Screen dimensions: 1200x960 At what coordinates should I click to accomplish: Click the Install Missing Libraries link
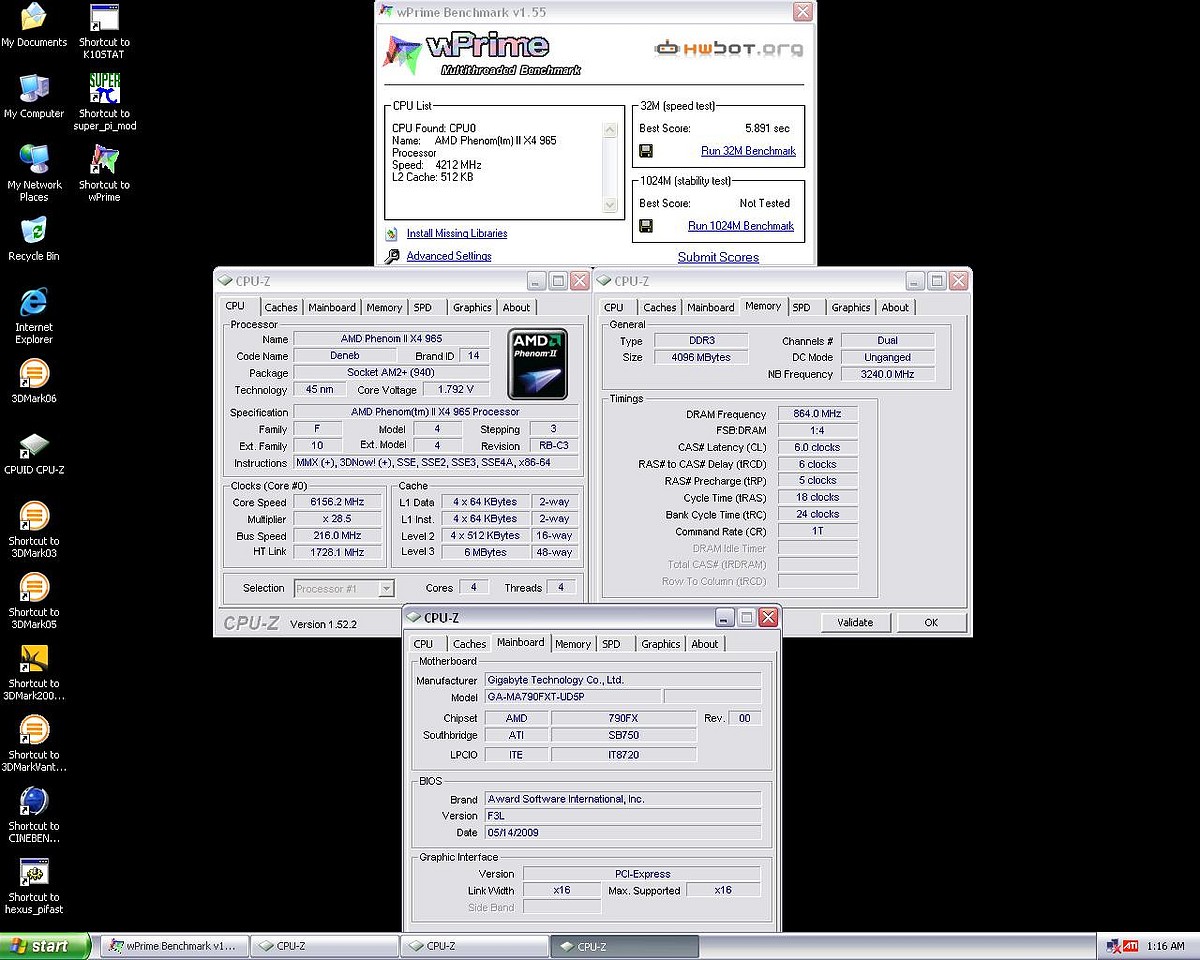[457, 234]
